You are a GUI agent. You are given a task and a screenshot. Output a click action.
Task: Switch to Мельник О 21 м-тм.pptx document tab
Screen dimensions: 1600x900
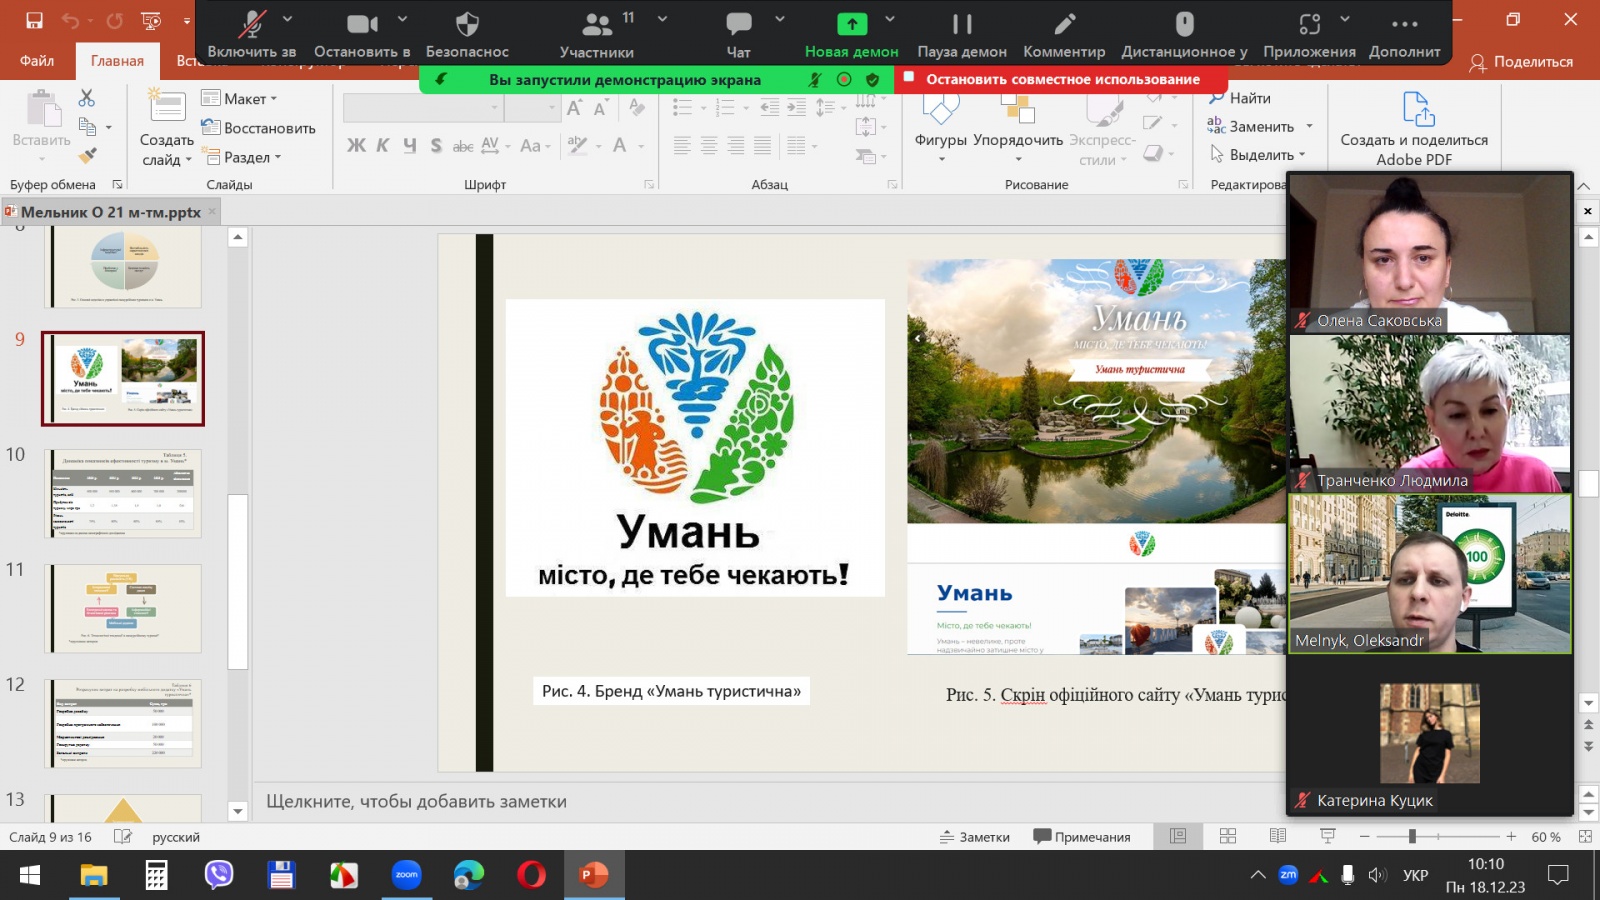110,212
